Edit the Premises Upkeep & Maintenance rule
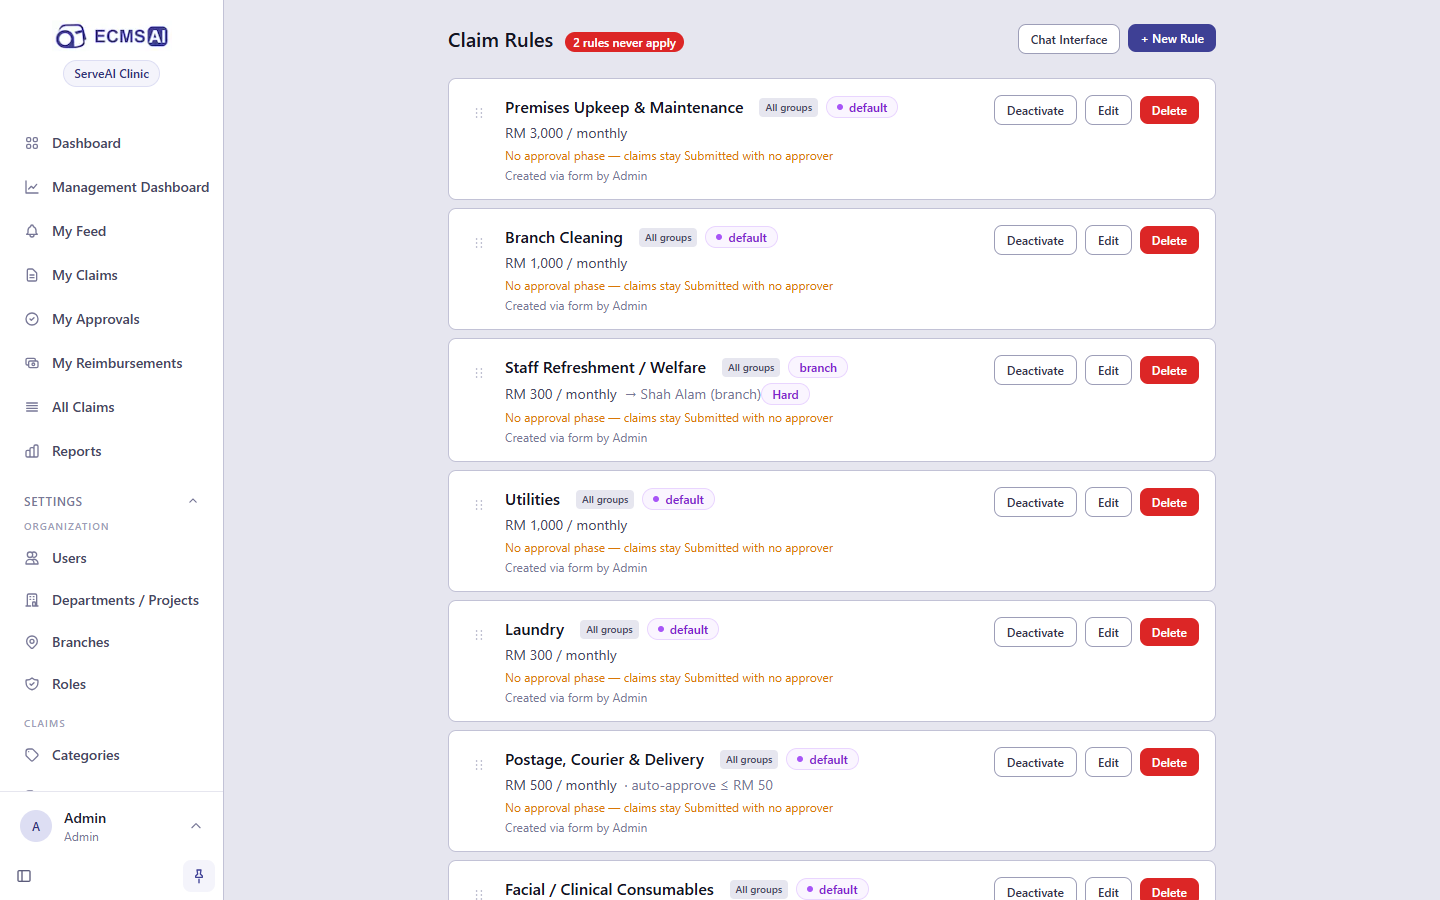This screenshot has height=900, width=1440. [x=1108, y=111]
